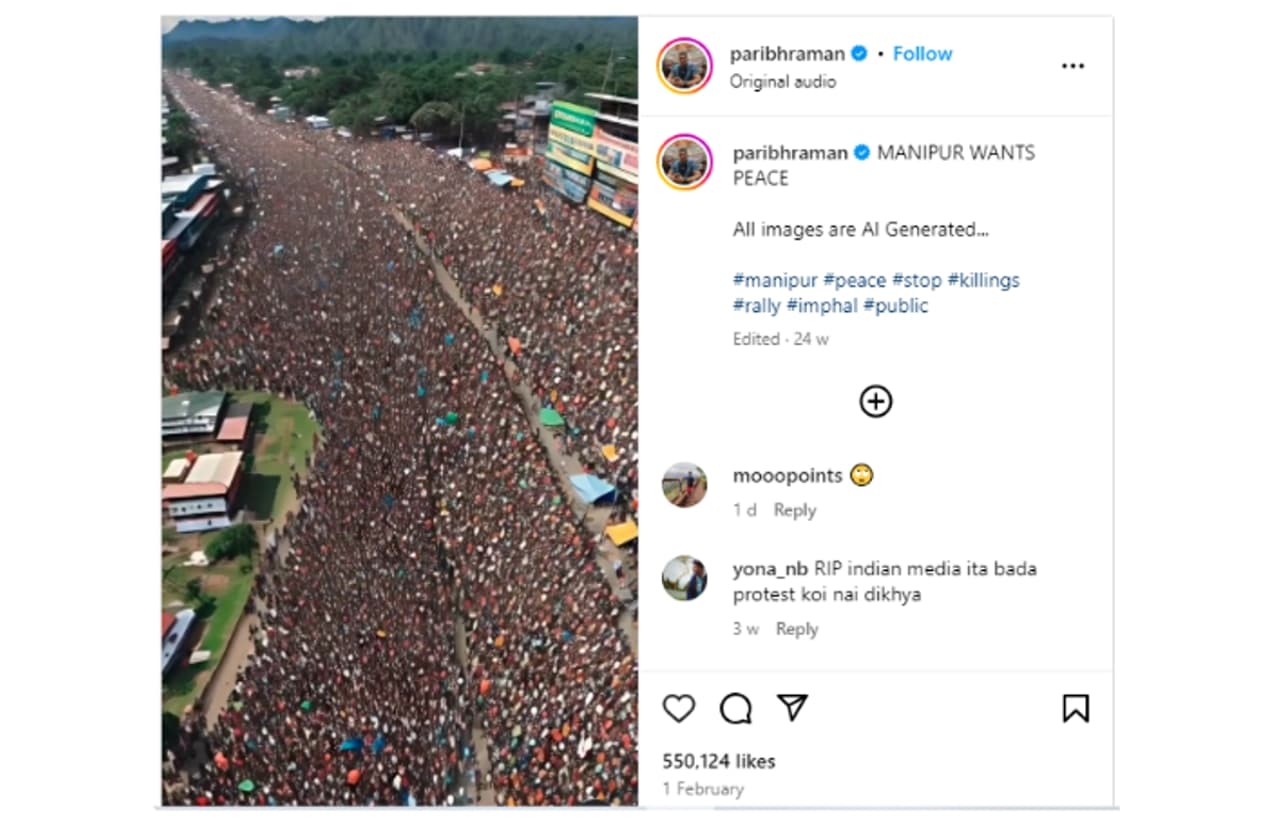Follow the paribhraman account
Image resolution: width=1280 pixels, height=828 pixels.
click(x=922, y=54)
